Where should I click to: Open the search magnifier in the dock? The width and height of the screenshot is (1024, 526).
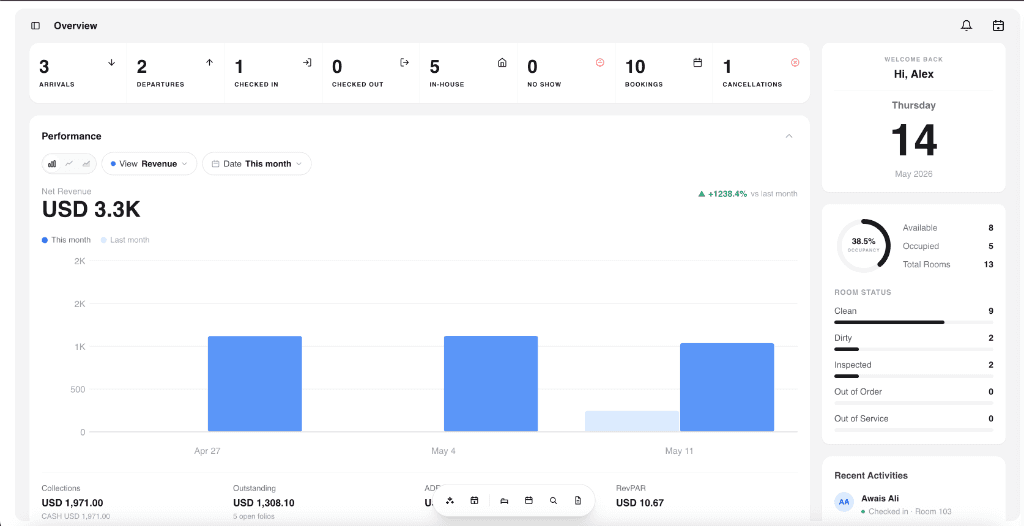(553, 501)
